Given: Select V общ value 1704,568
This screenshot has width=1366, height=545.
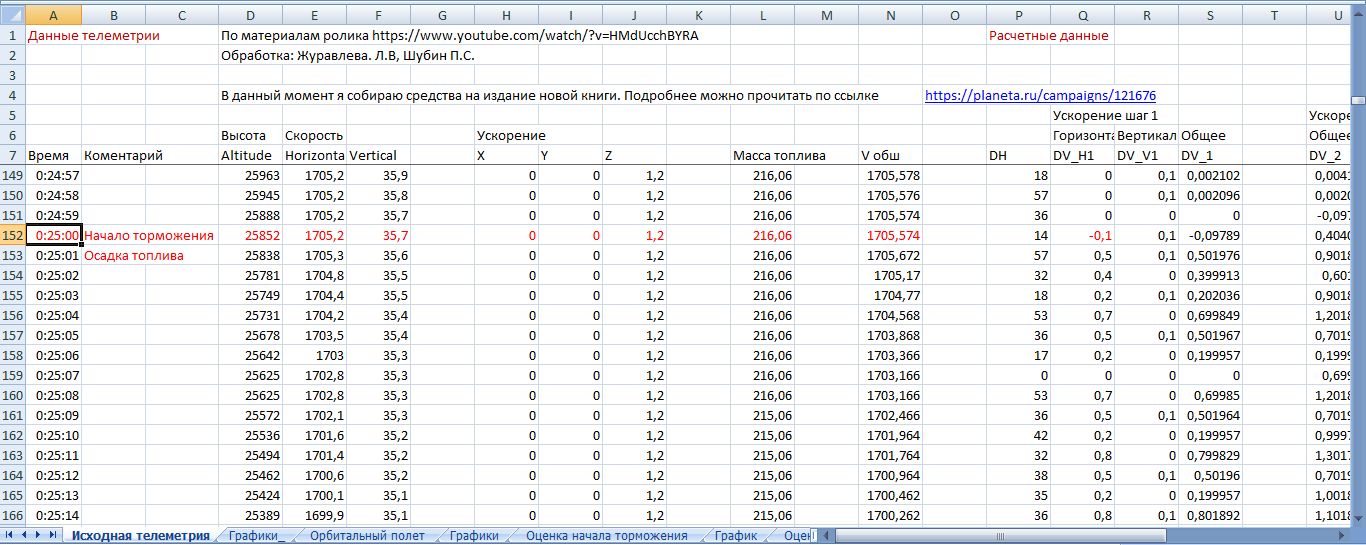Looking at the screenshot, I should 890,315.
